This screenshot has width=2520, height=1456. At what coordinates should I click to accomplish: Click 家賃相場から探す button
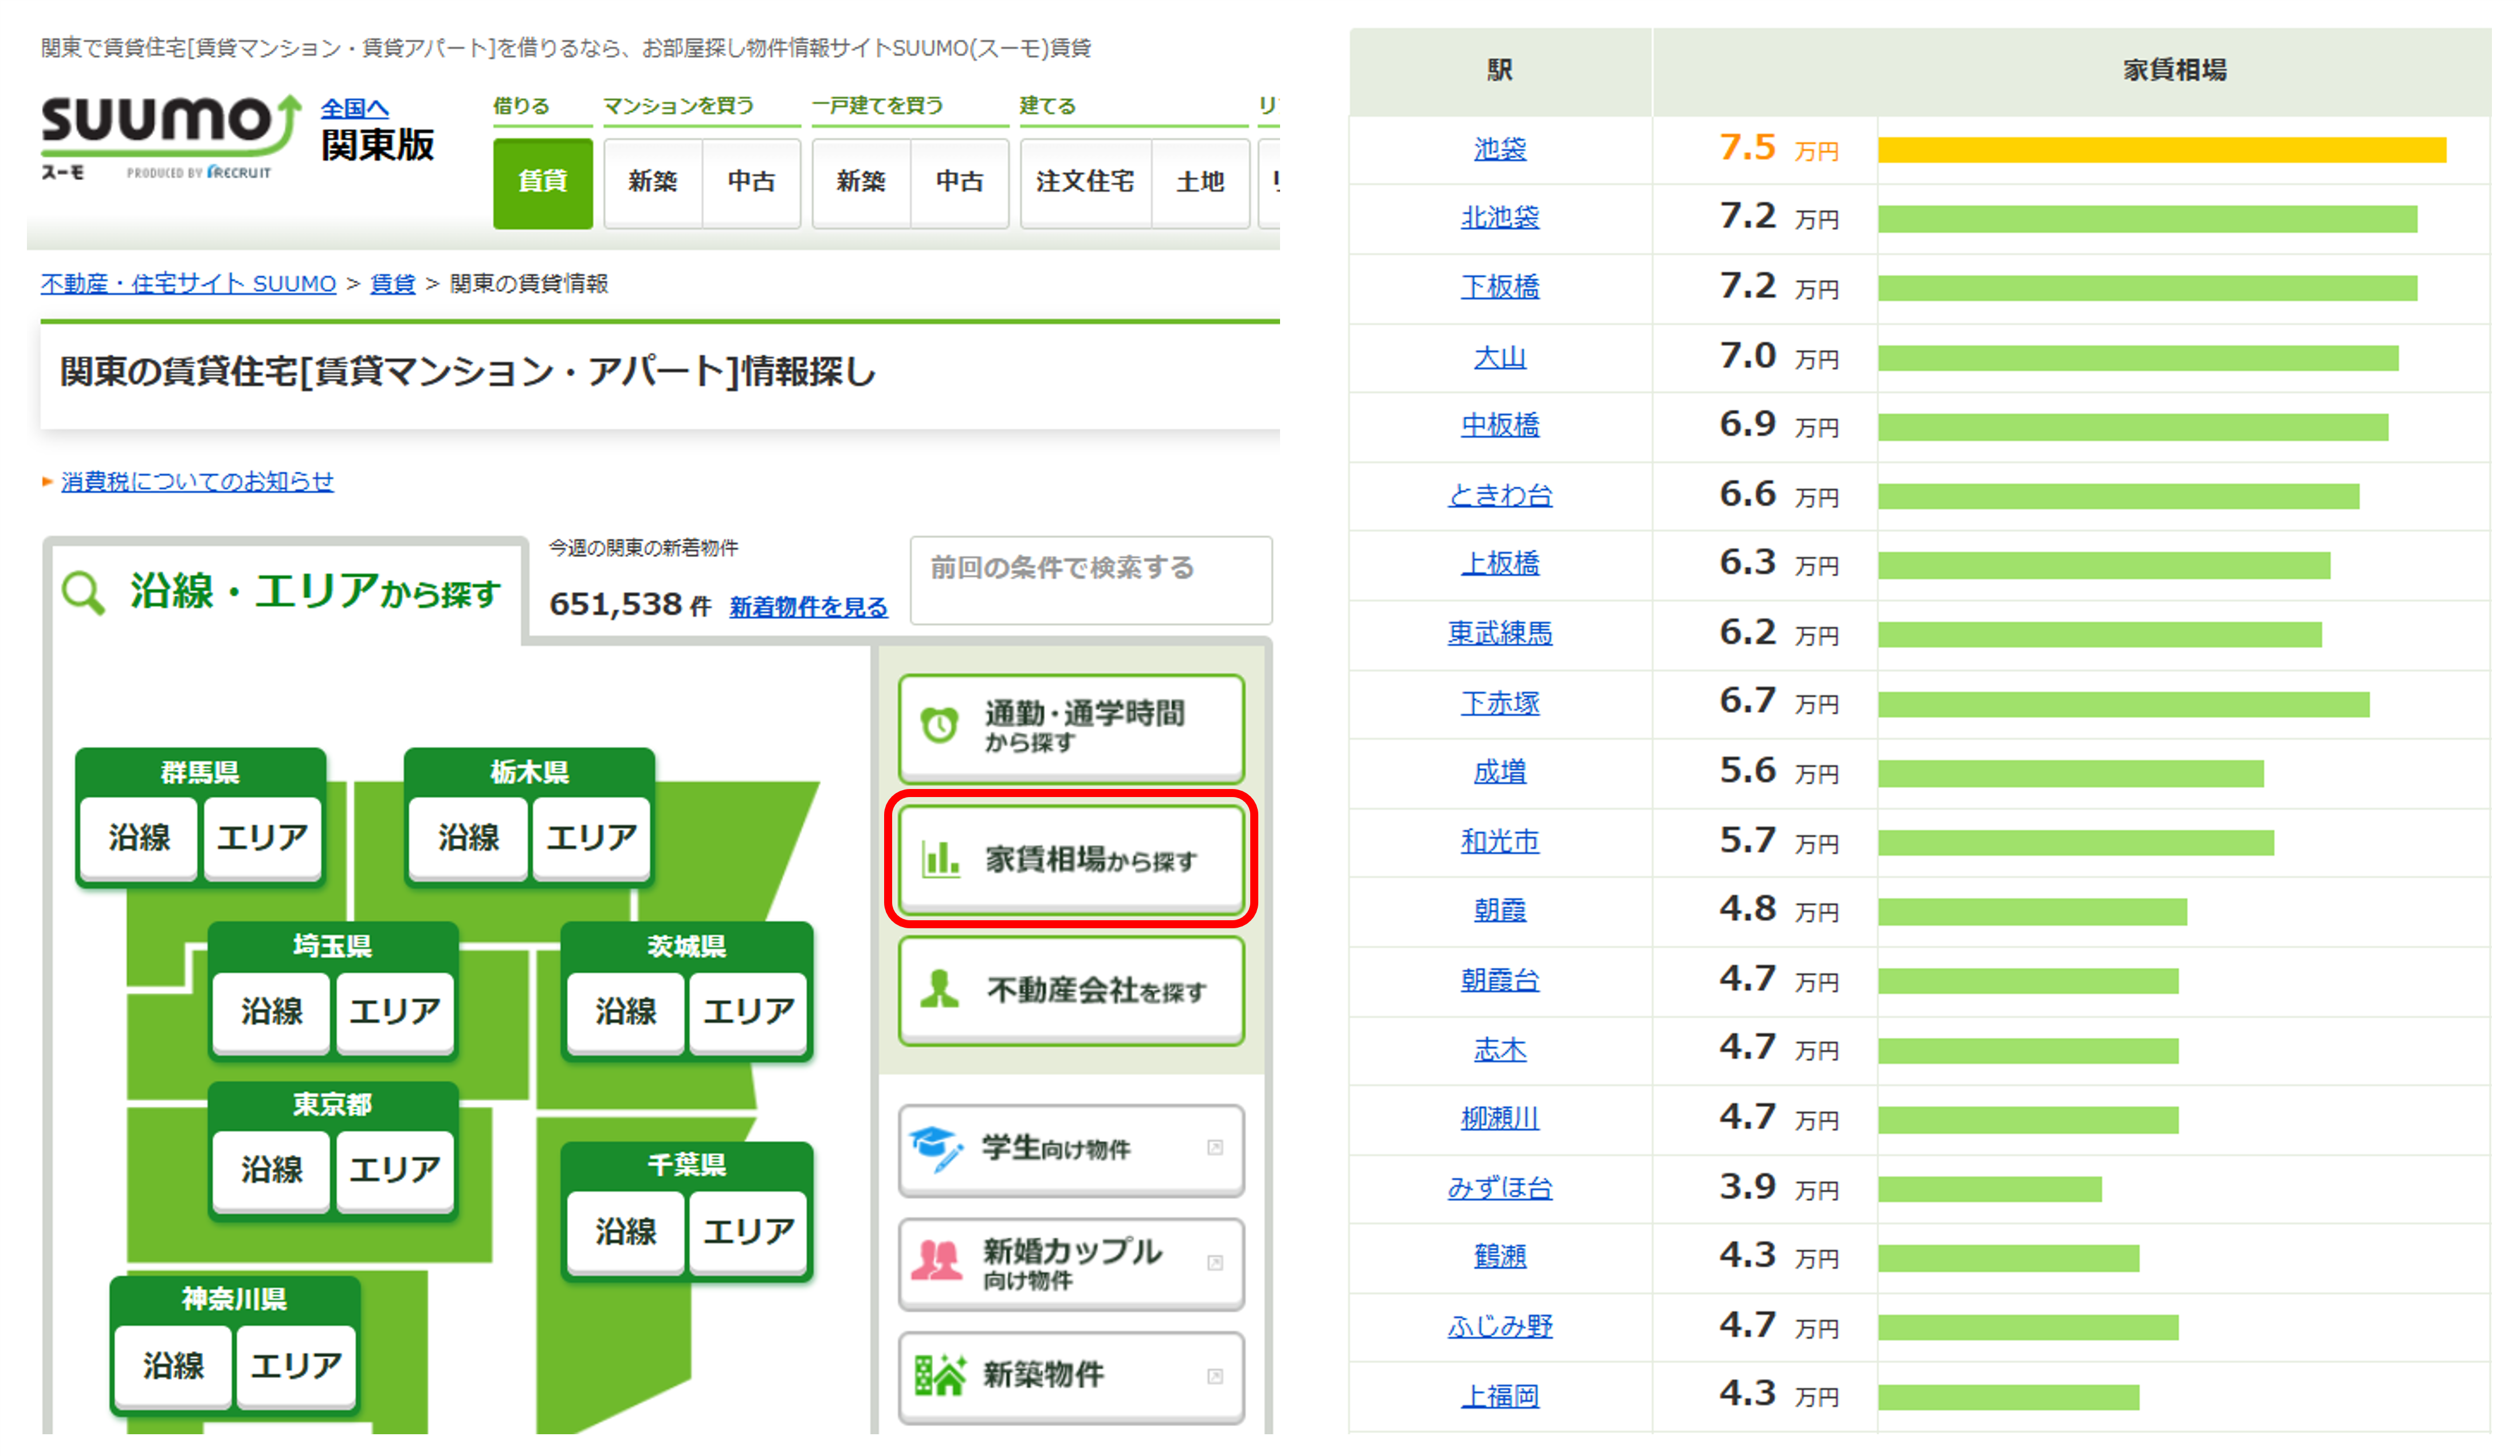(x=1071, y=859)
